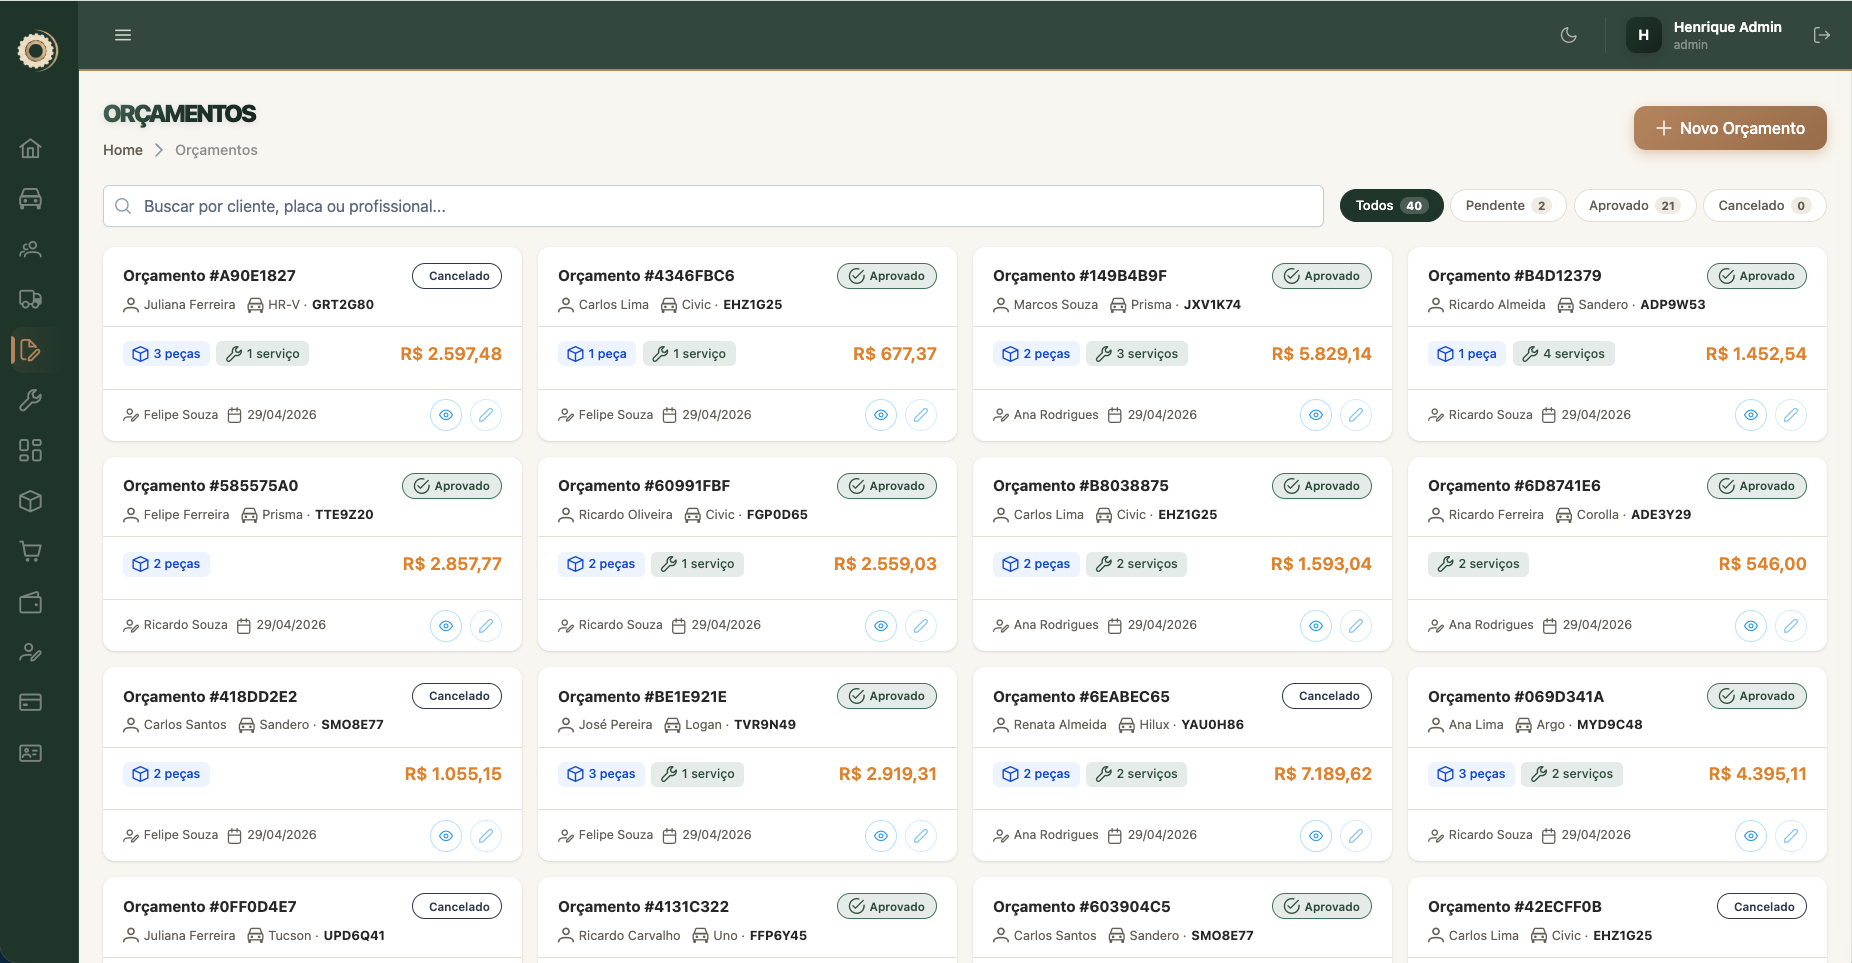Viewport: 1852px width, 963px height.
Task: Edit orçamento #069D341A with pencil icon
Action: point(1791,836)
